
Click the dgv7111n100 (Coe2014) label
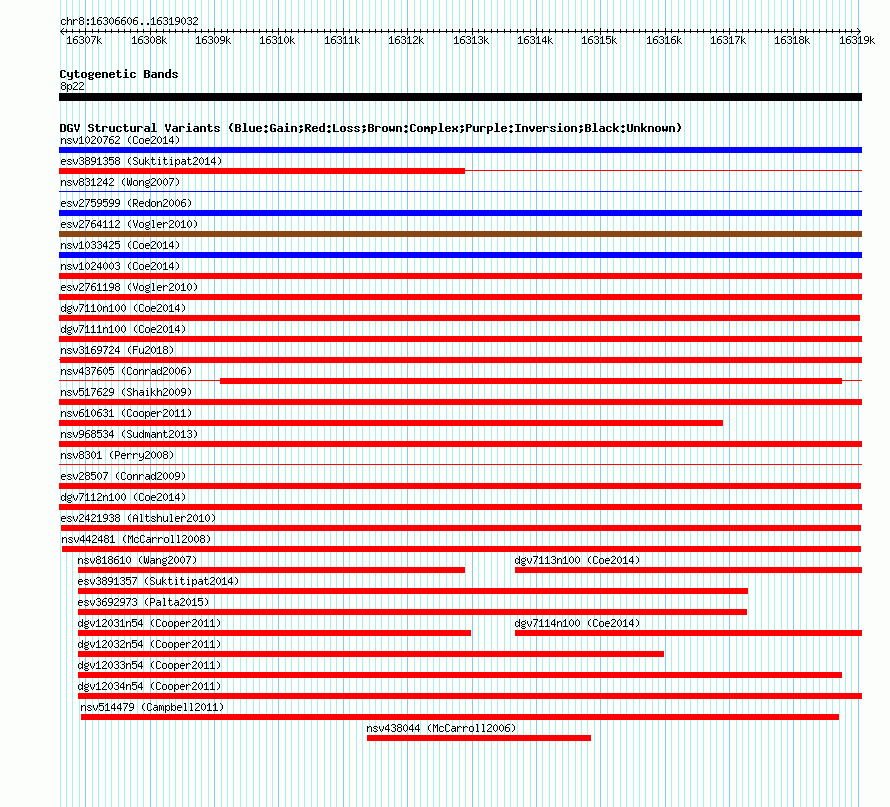point(123,329)
